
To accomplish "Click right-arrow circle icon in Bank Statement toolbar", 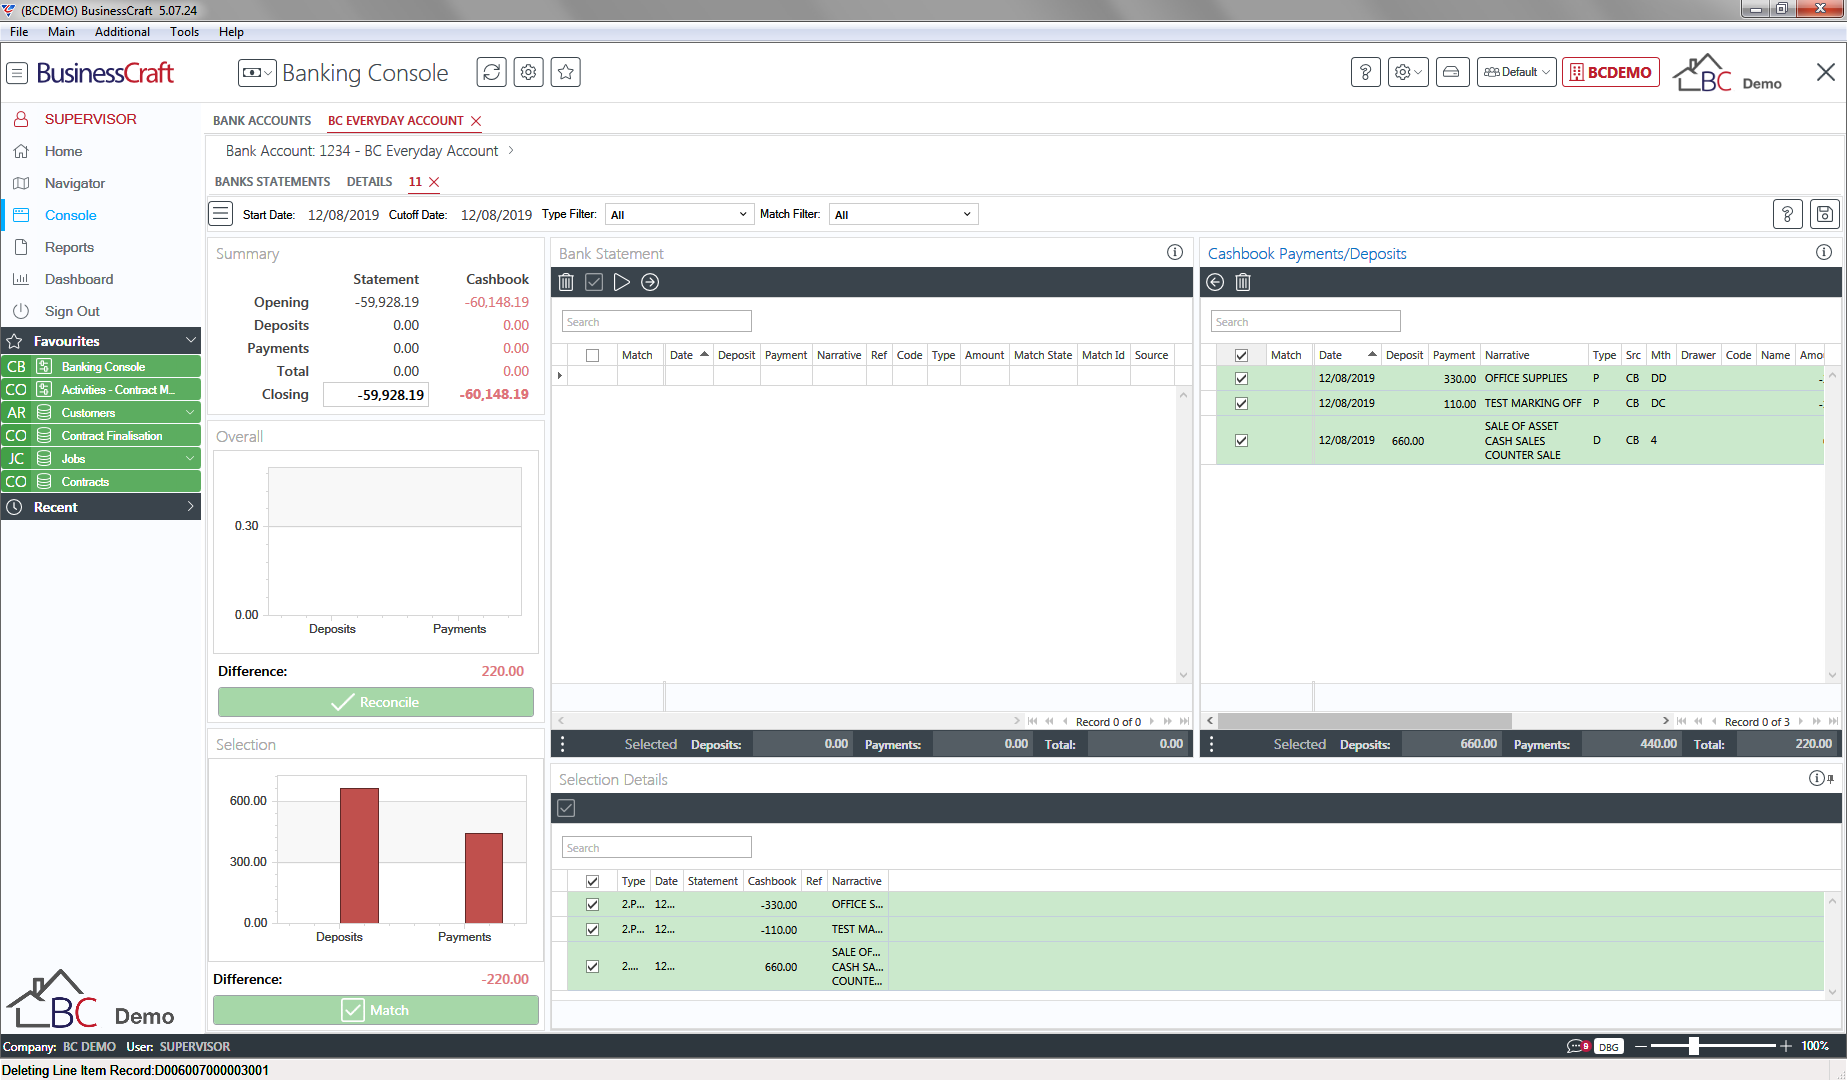I will (x=650, y=282).
